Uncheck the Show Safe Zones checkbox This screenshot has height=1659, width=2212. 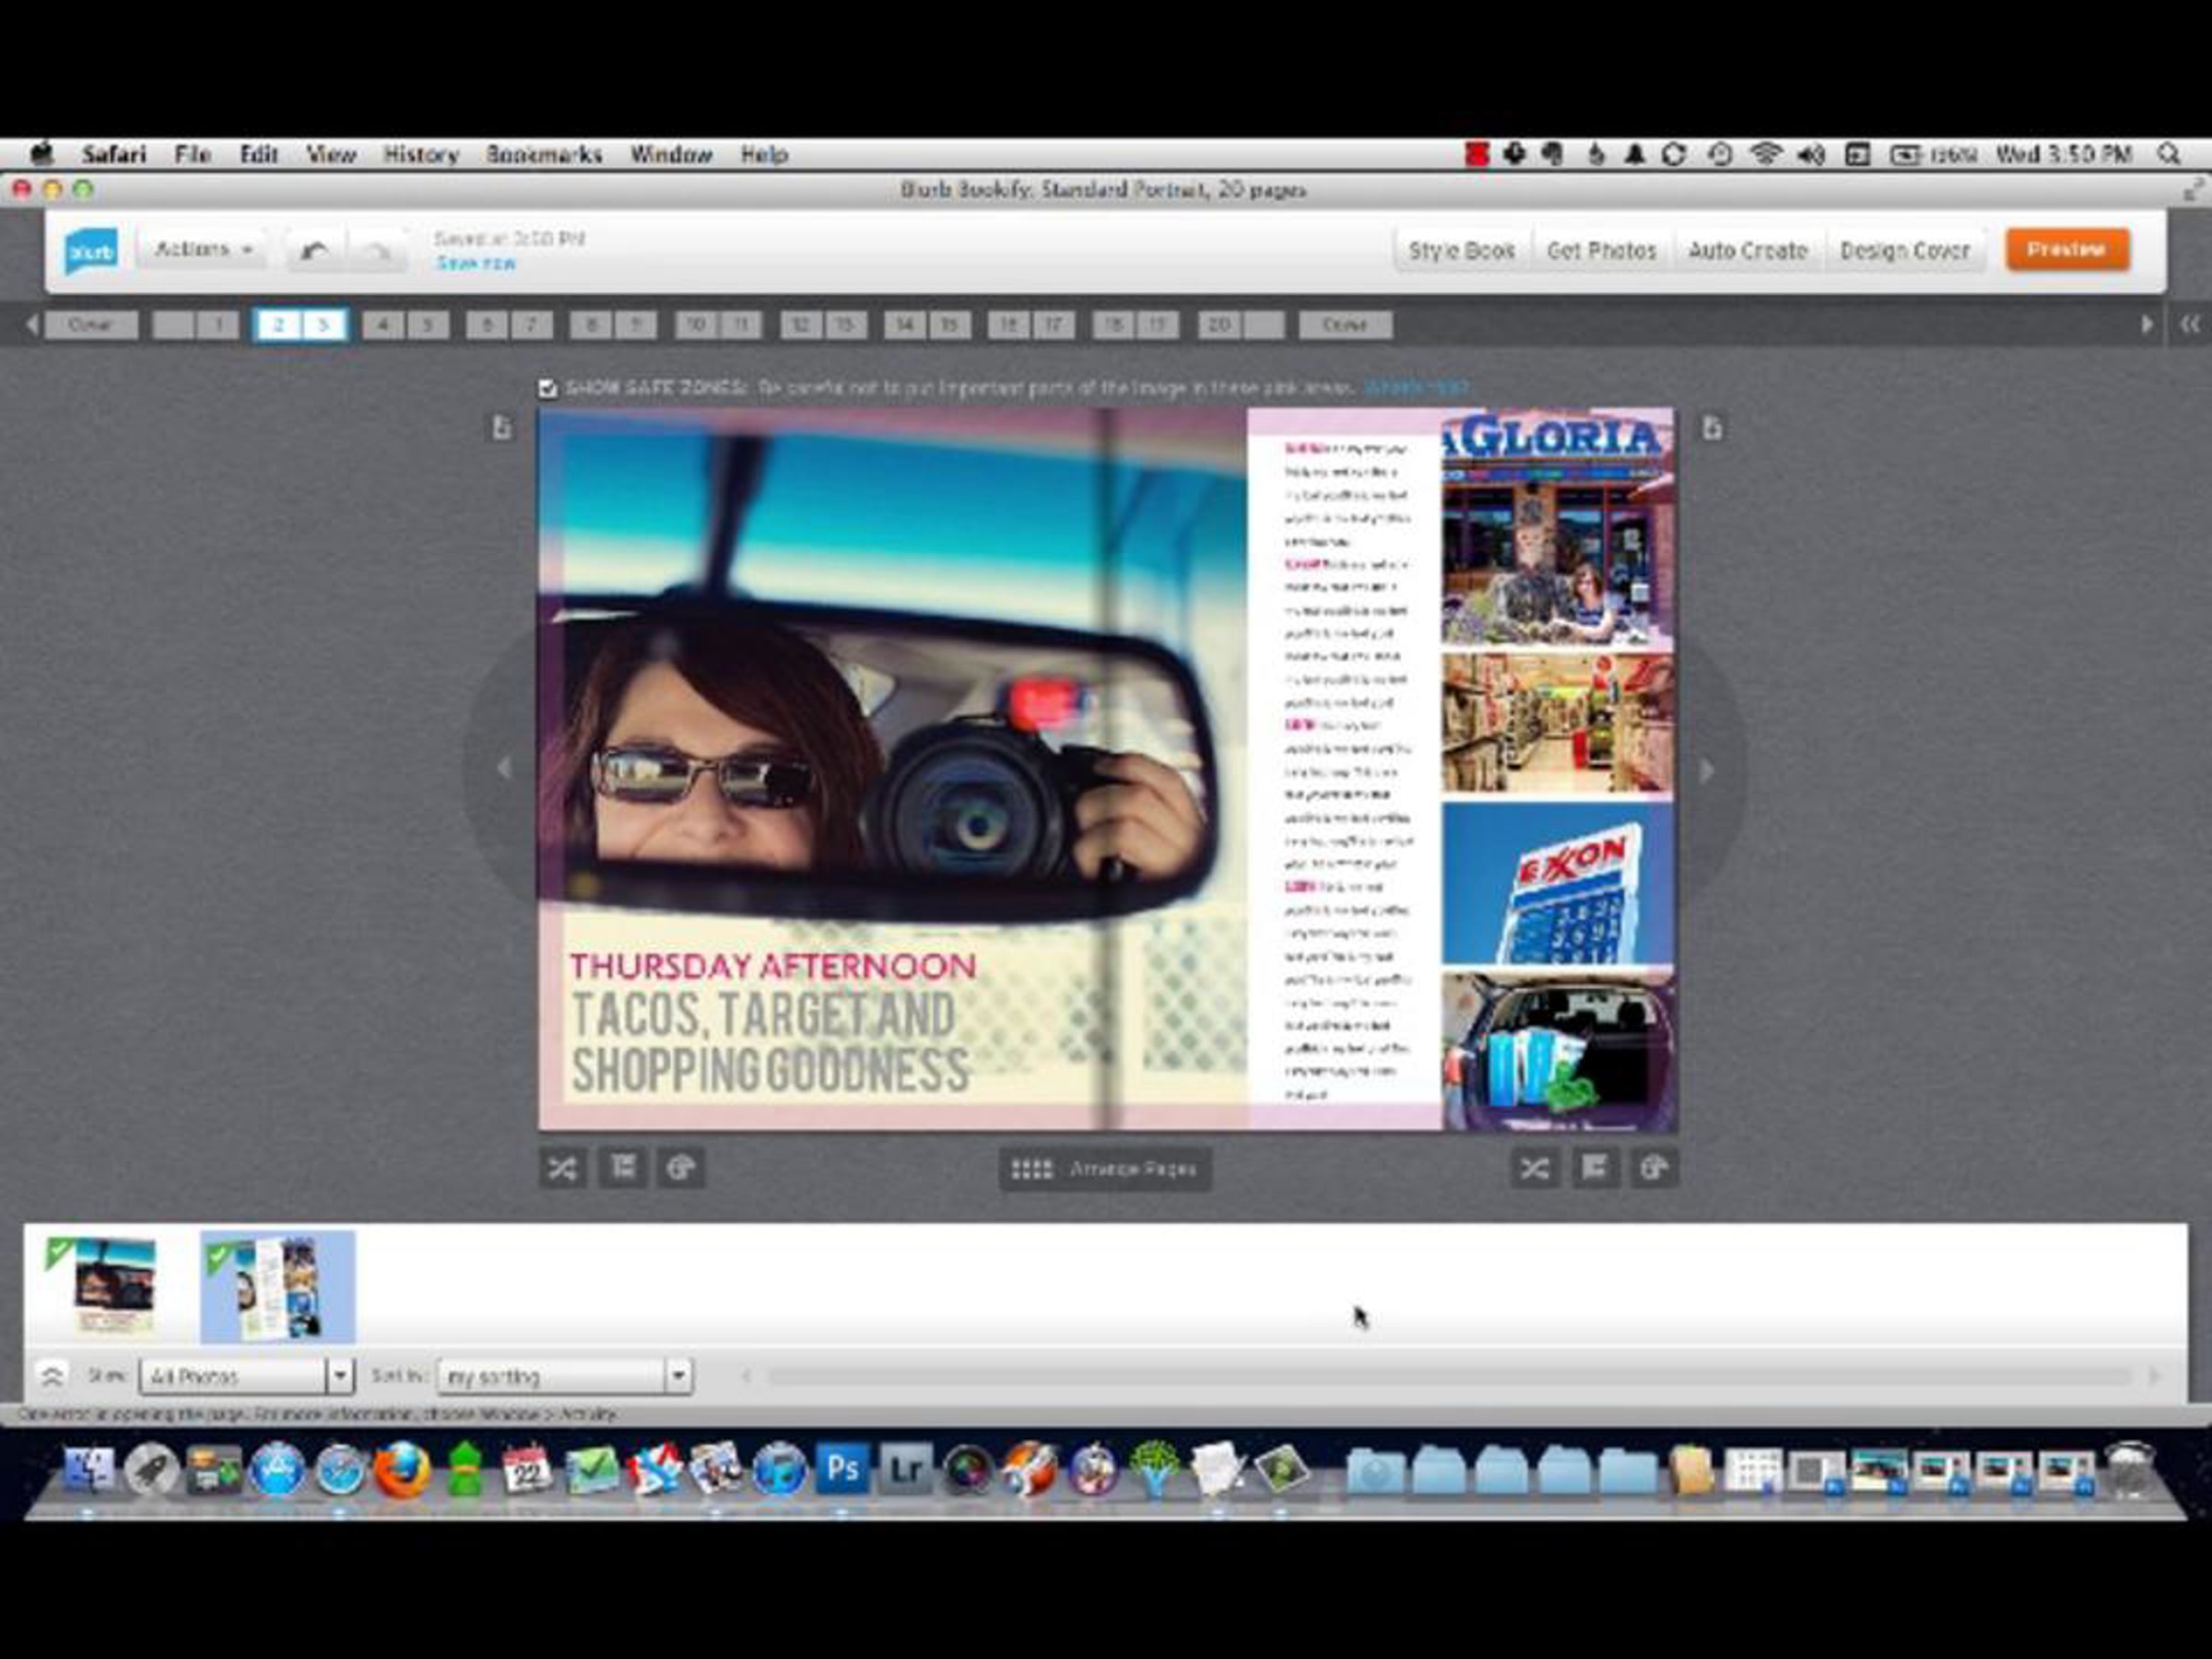tap(547, 388)
